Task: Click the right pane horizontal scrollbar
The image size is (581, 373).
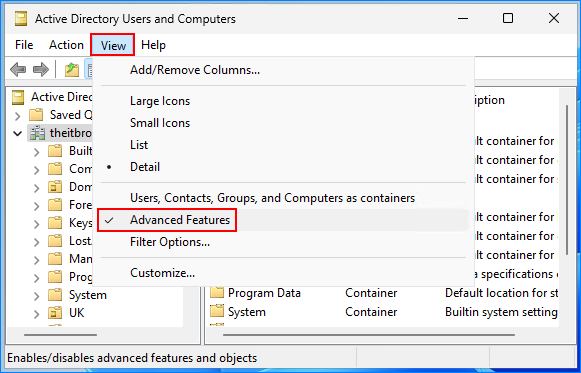Action: click(369, 335)
